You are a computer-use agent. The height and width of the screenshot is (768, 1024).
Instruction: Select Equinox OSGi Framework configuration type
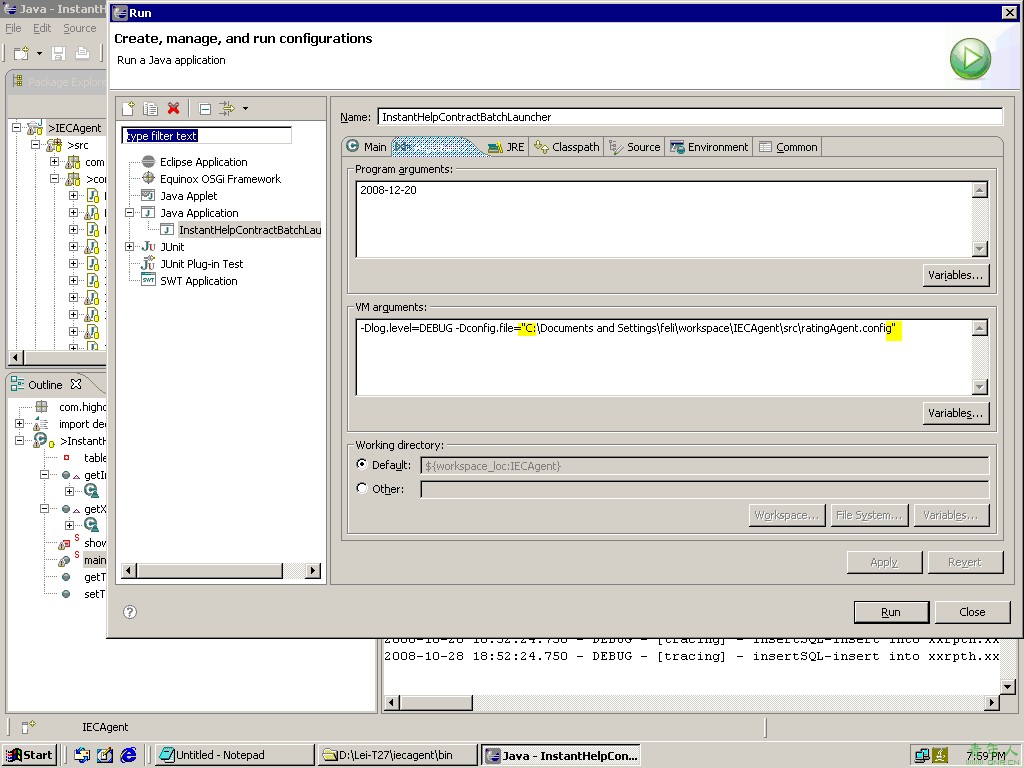coord(220,179)
